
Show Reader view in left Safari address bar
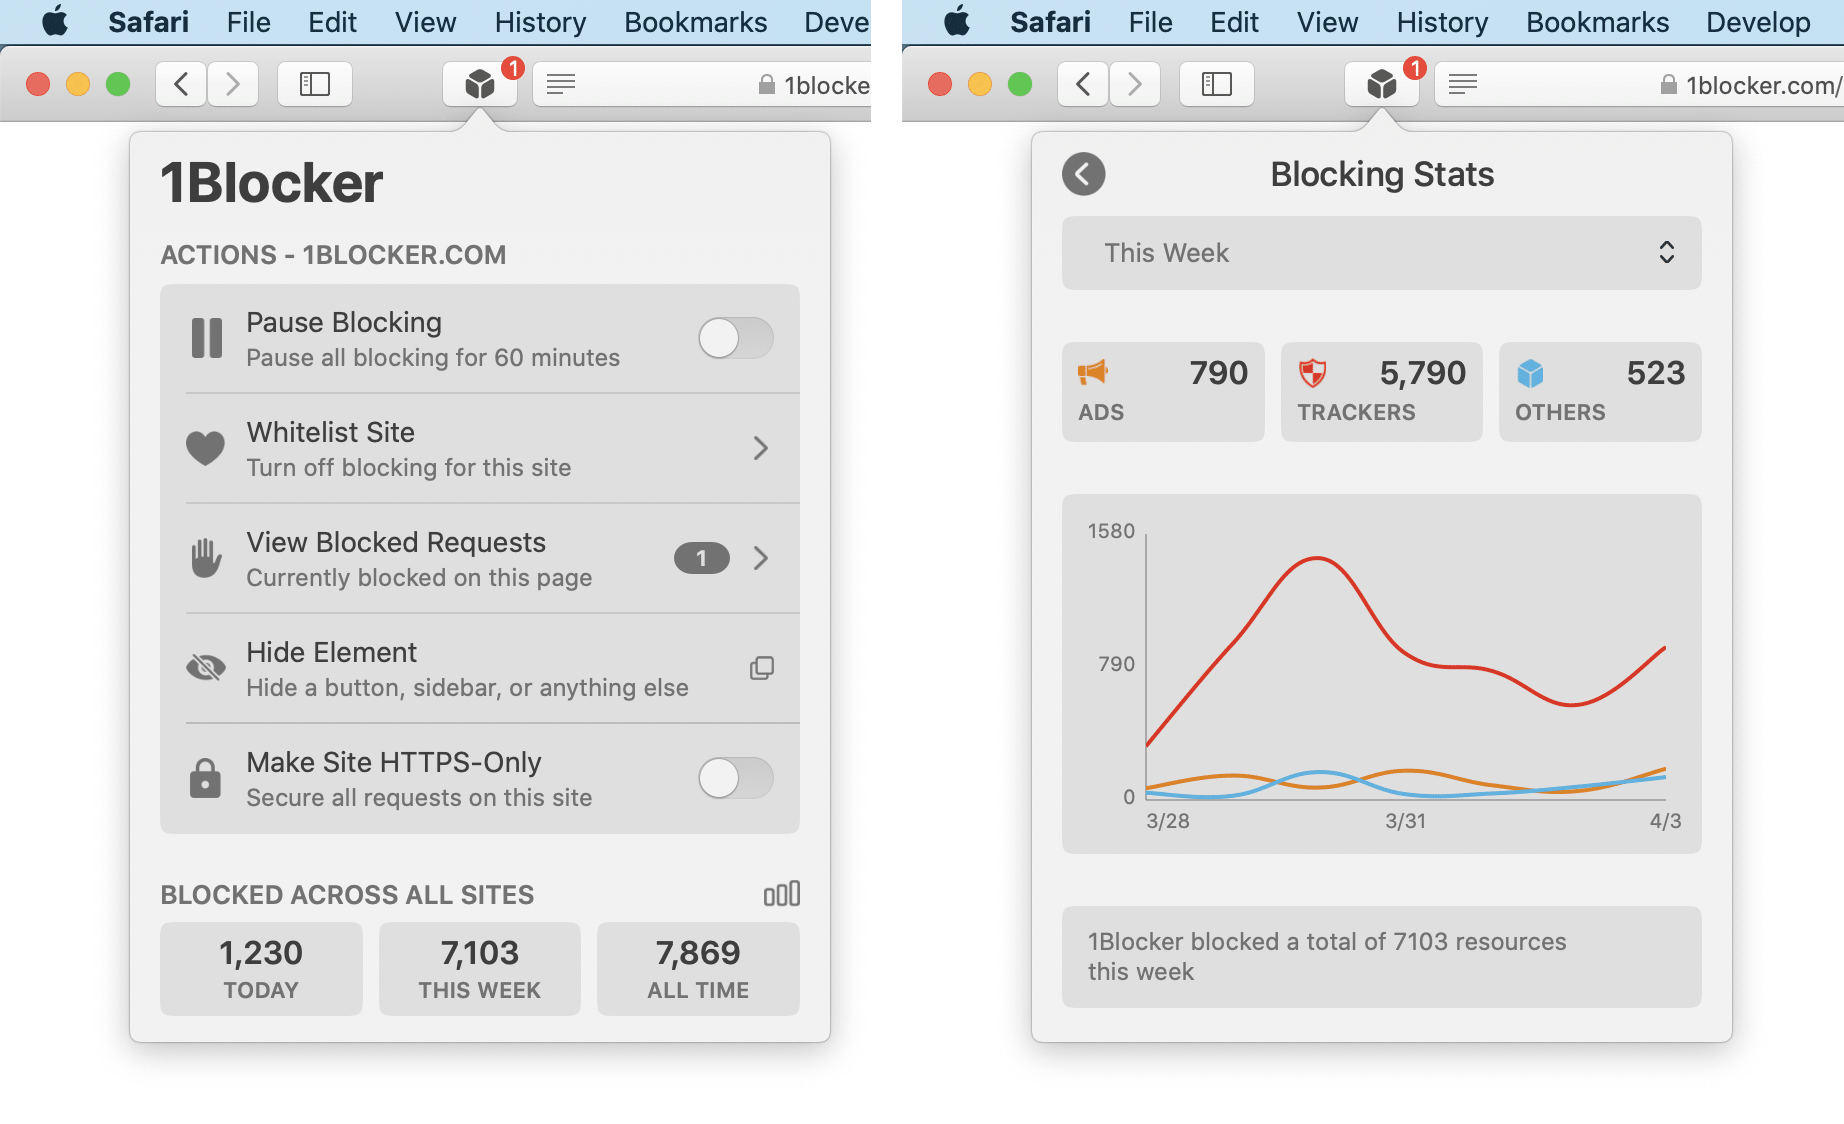tap(561, 84)
